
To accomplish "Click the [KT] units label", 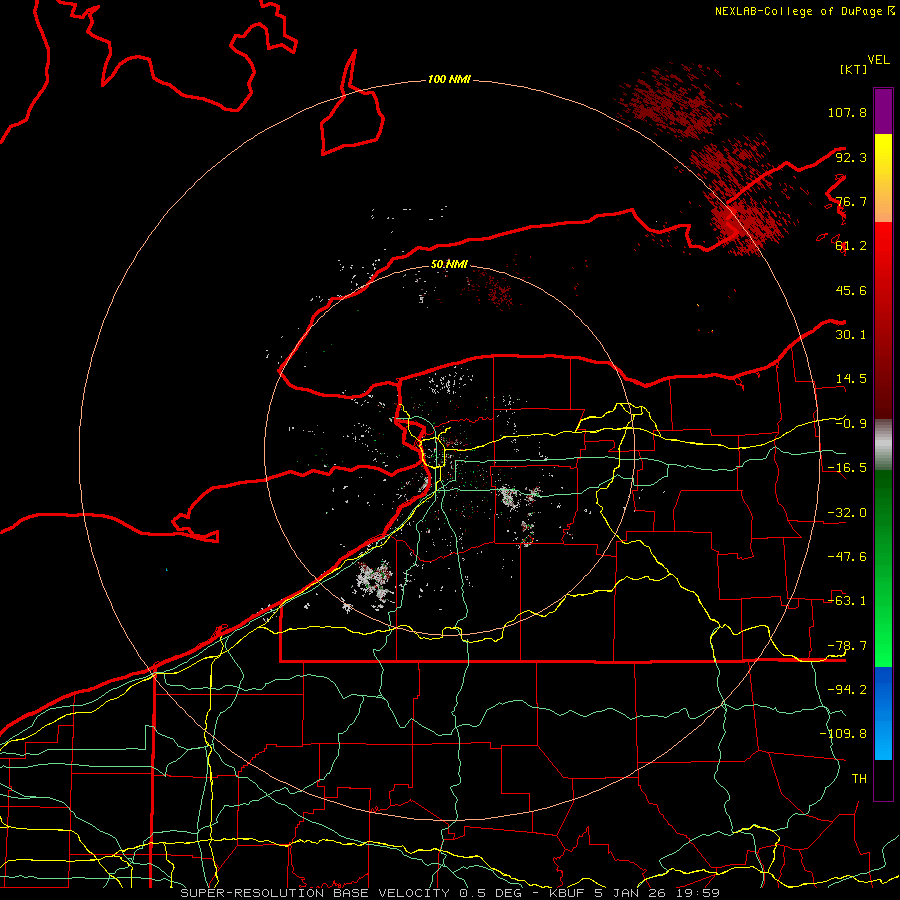I will 853,69.
